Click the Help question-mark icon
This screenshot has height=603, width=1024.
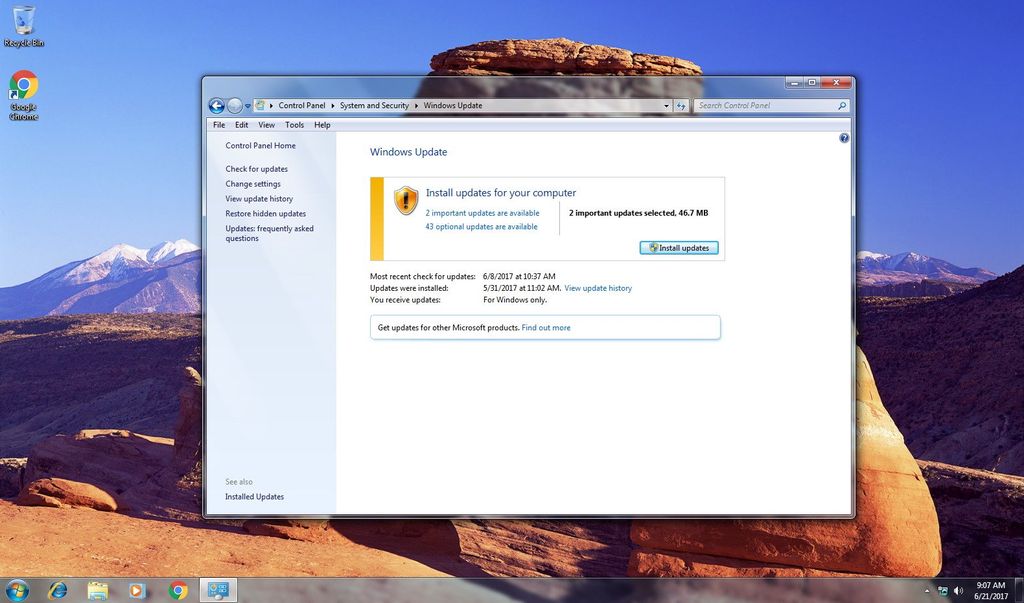tap(843, 137)
